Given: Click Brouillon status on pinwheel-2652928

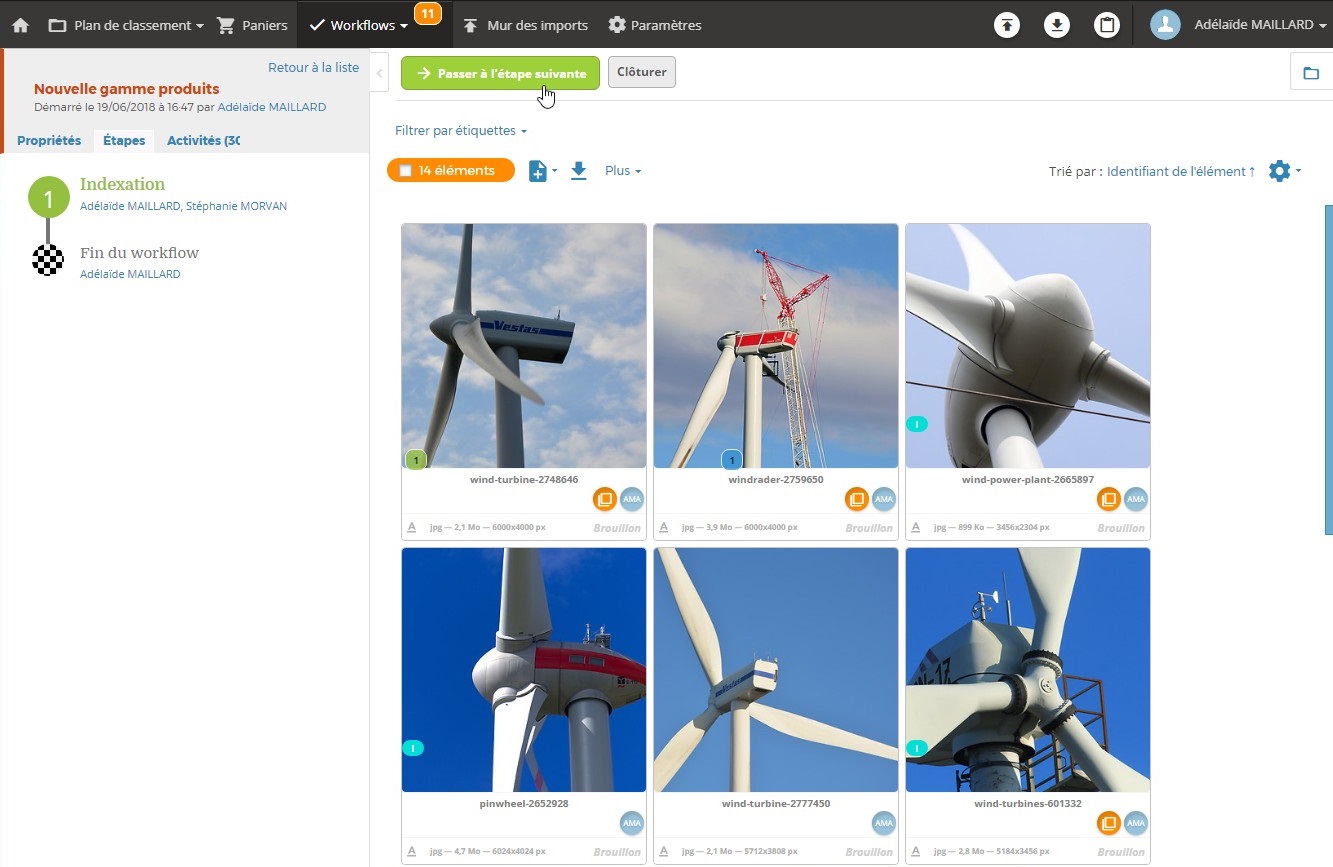Looking at the screenshot, I should pyautogui.click(x=617, y=852).
